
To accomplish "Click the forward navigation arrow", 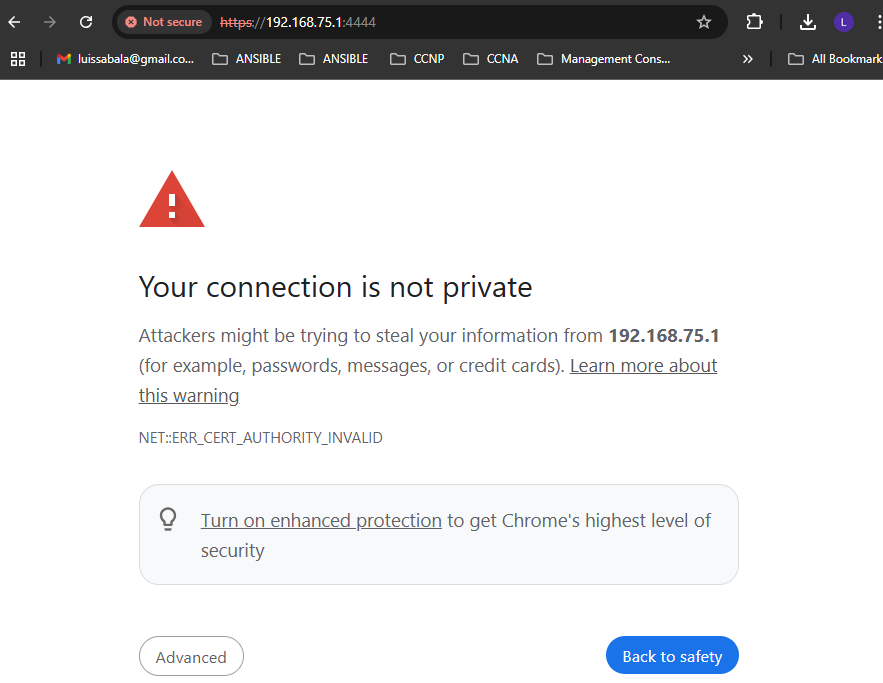I will pyautogui.click(x=50, y=22).
